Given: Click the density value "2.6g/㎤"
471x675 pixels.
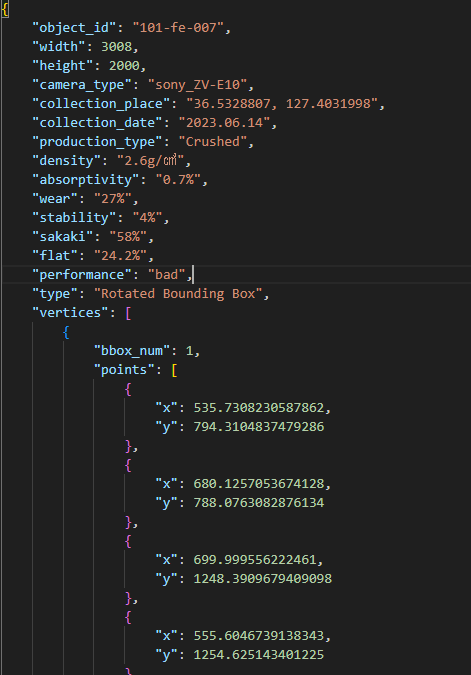Looking at the screenshot, I should [151, 161].
